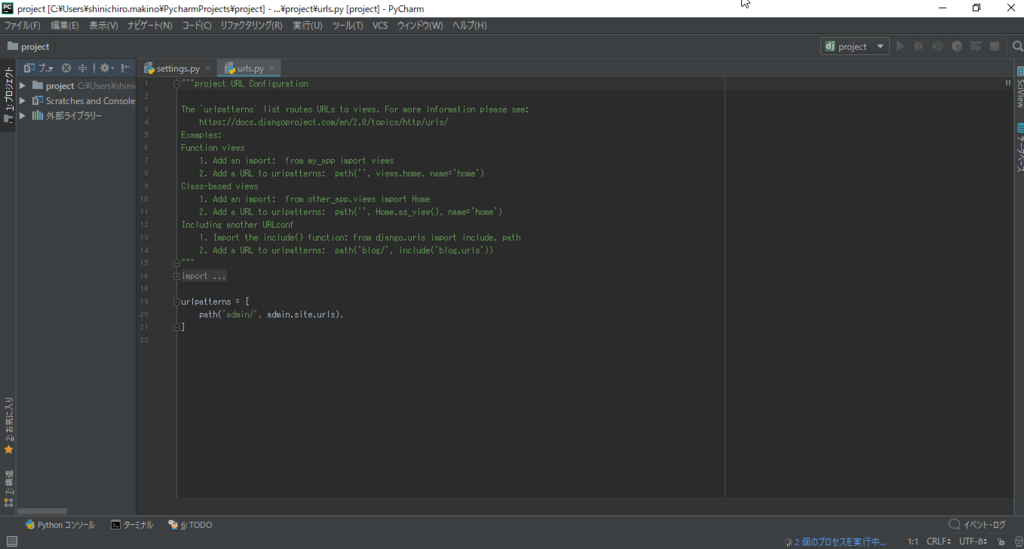Click the inspector profile icon in status bar
This screenshot has width=1024, height=549.
pyautogui.click(x=1019, y=542)
